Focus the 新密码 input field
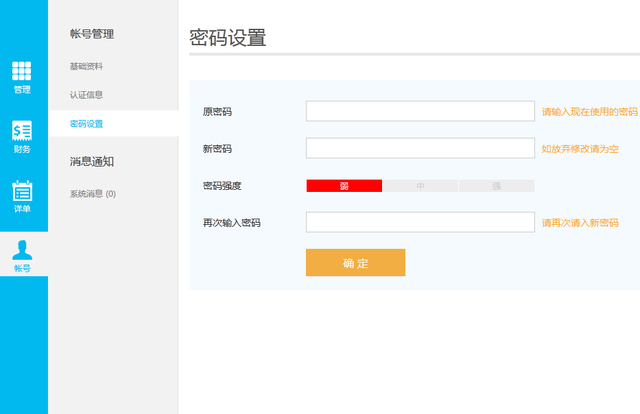640x414 pixels. (420, 148)
